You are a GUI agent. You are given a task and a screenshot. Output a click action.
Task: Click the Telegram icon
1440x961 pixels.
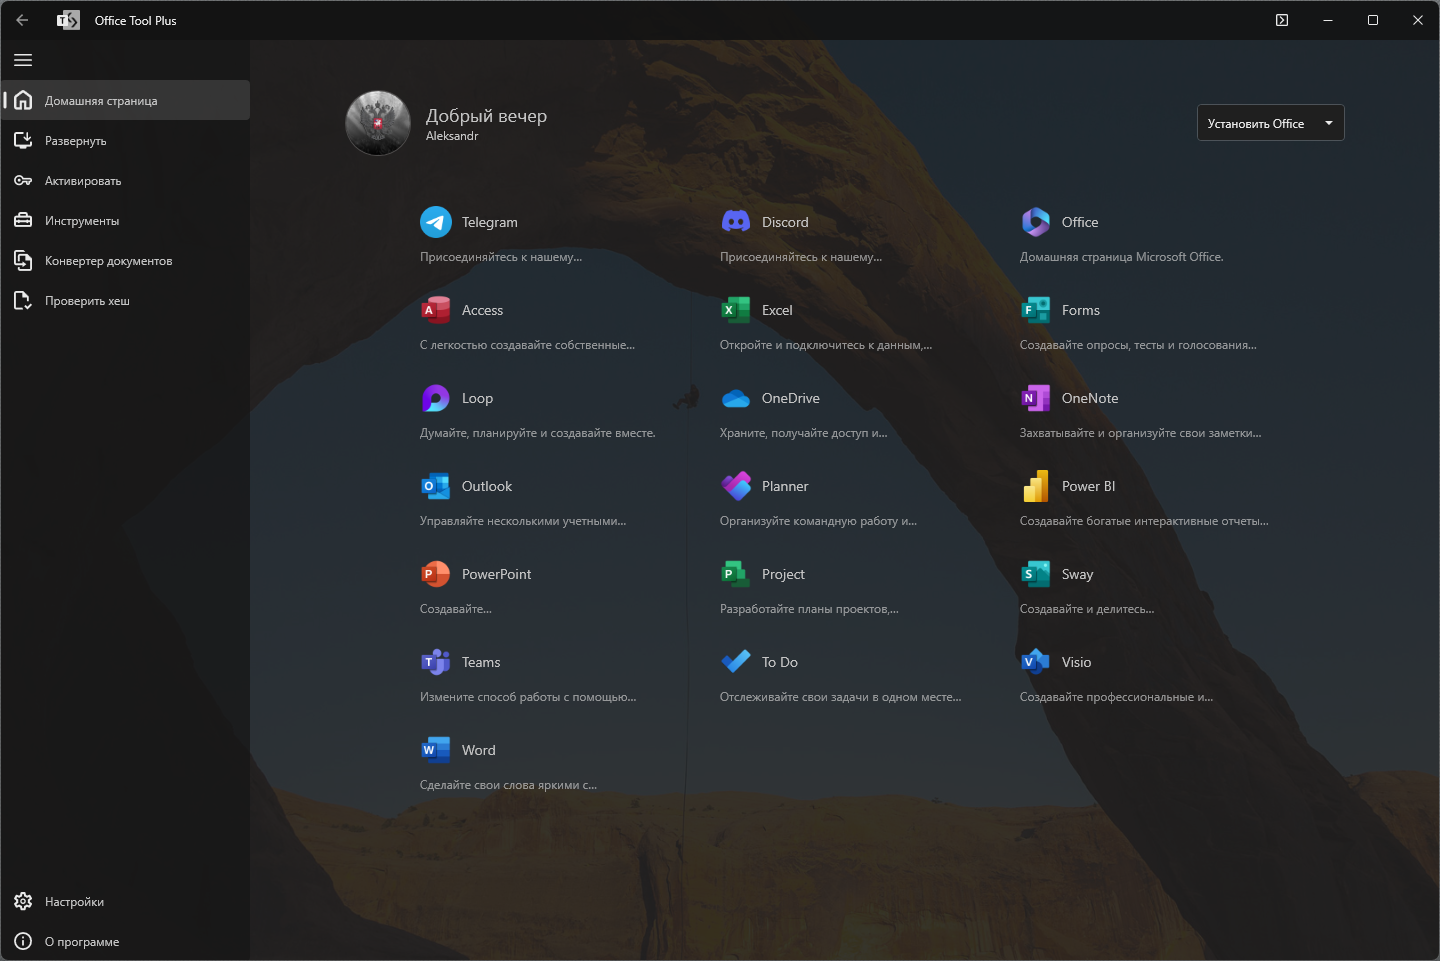coord(436,222)
